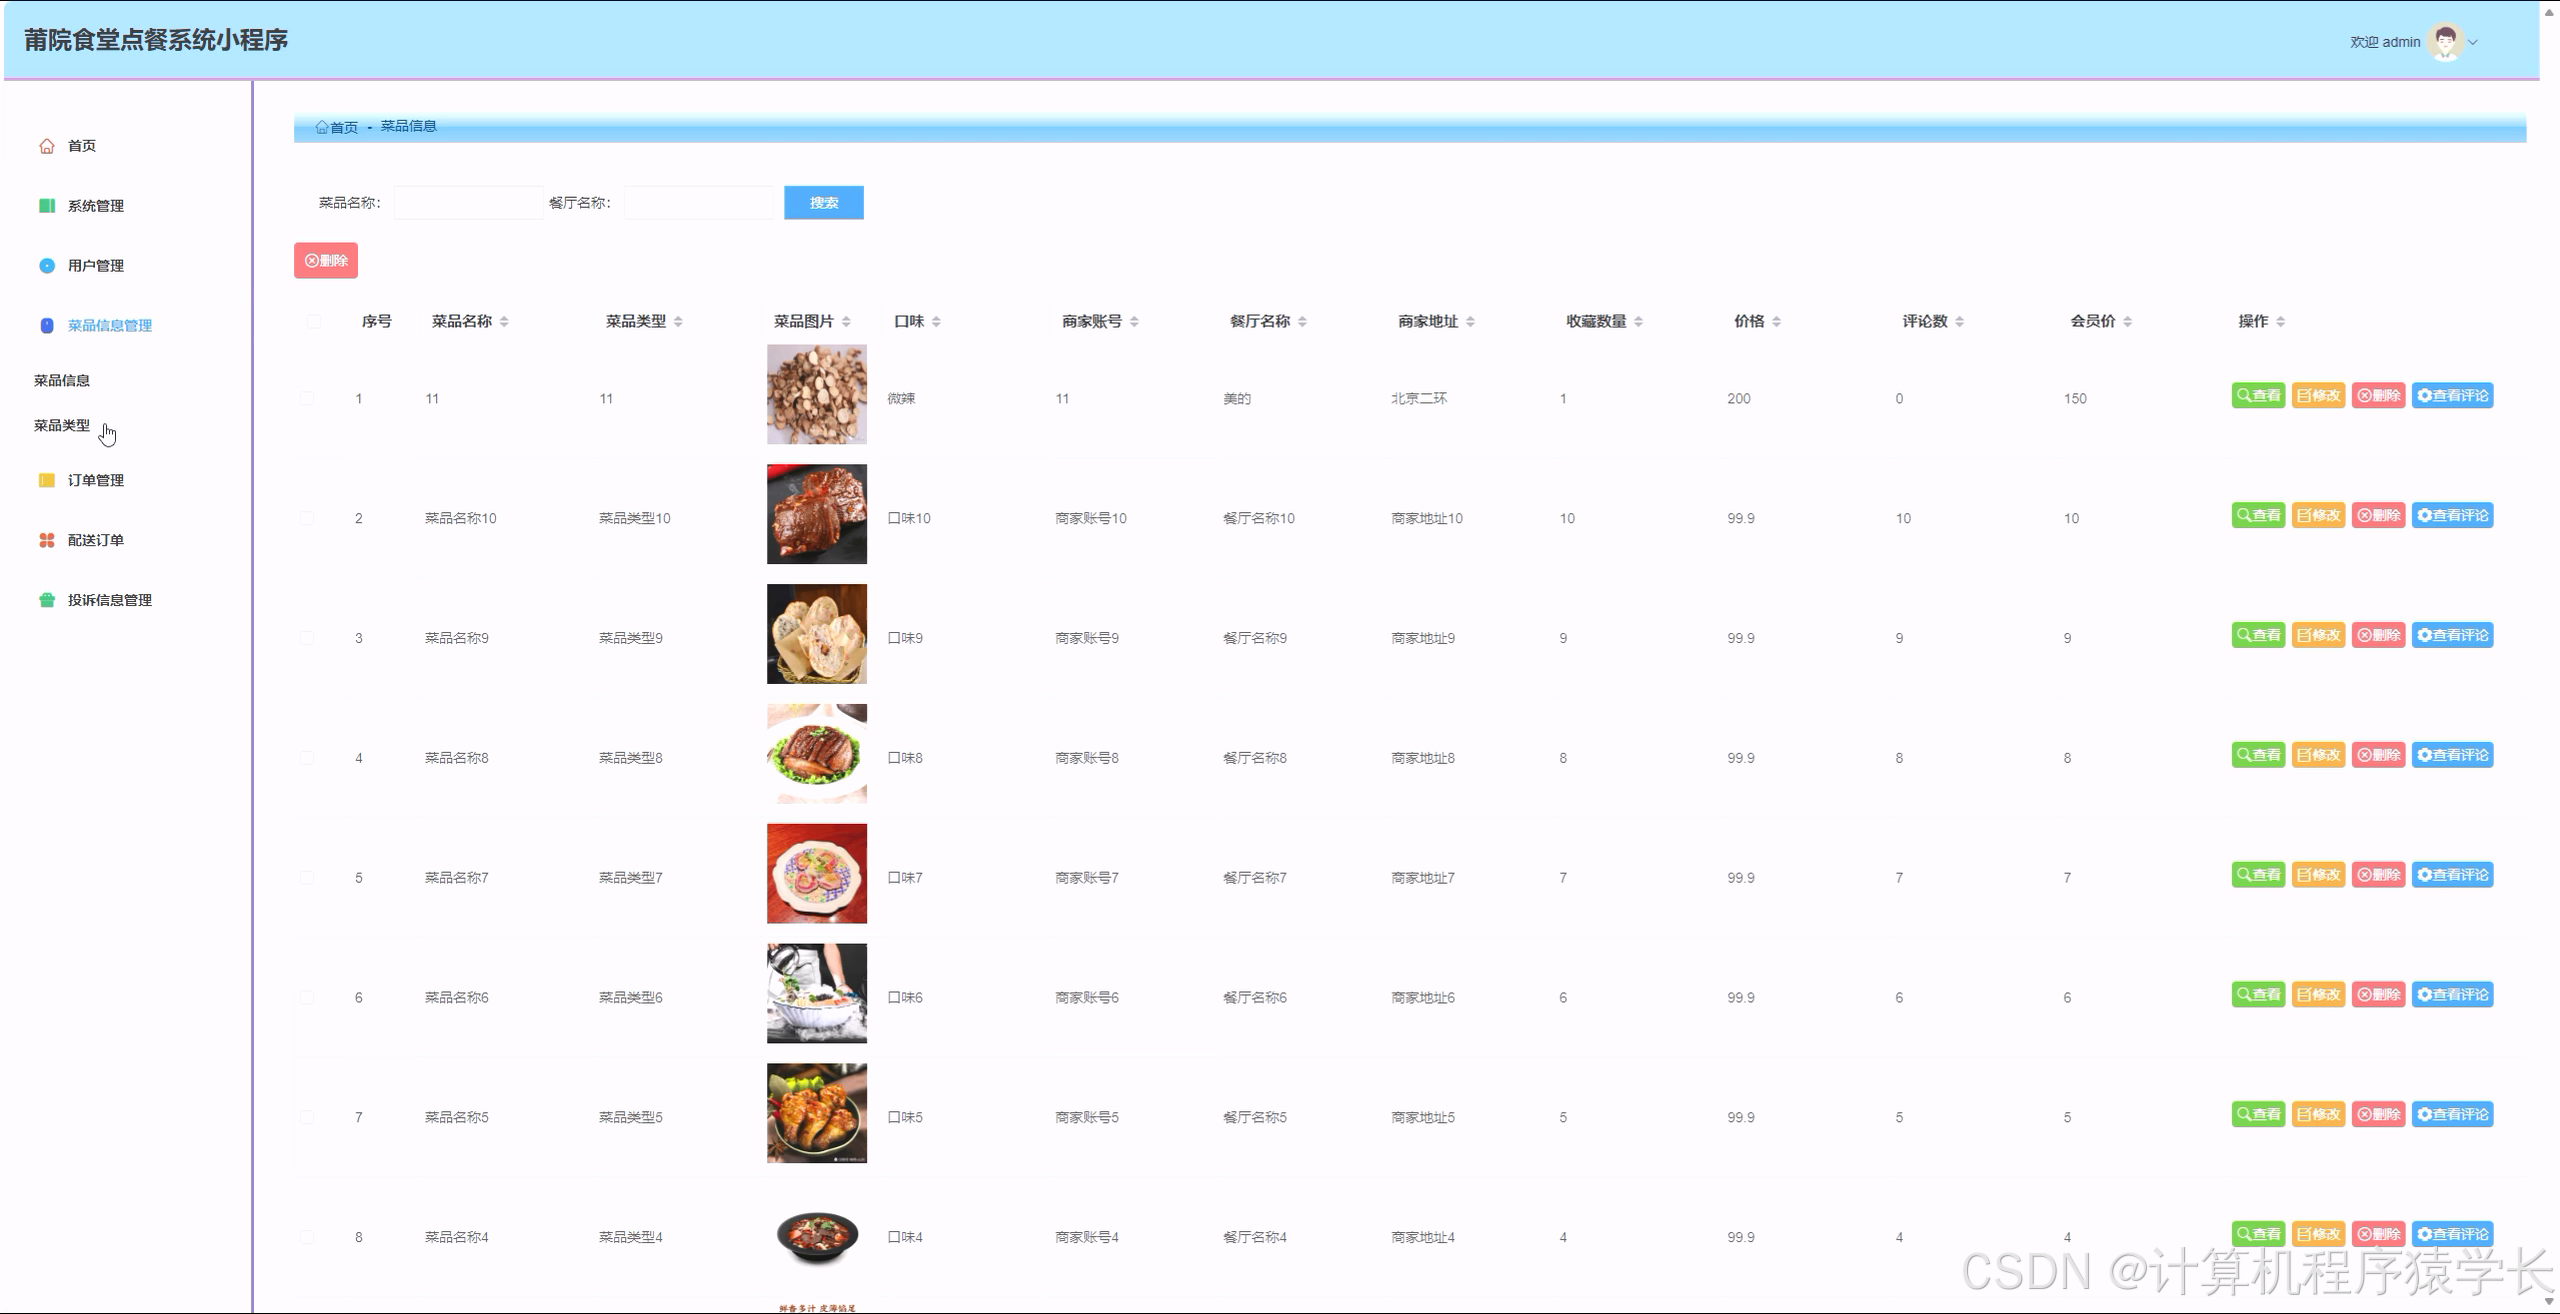Click the 菜品名称 search input field

tap(468, 203)
